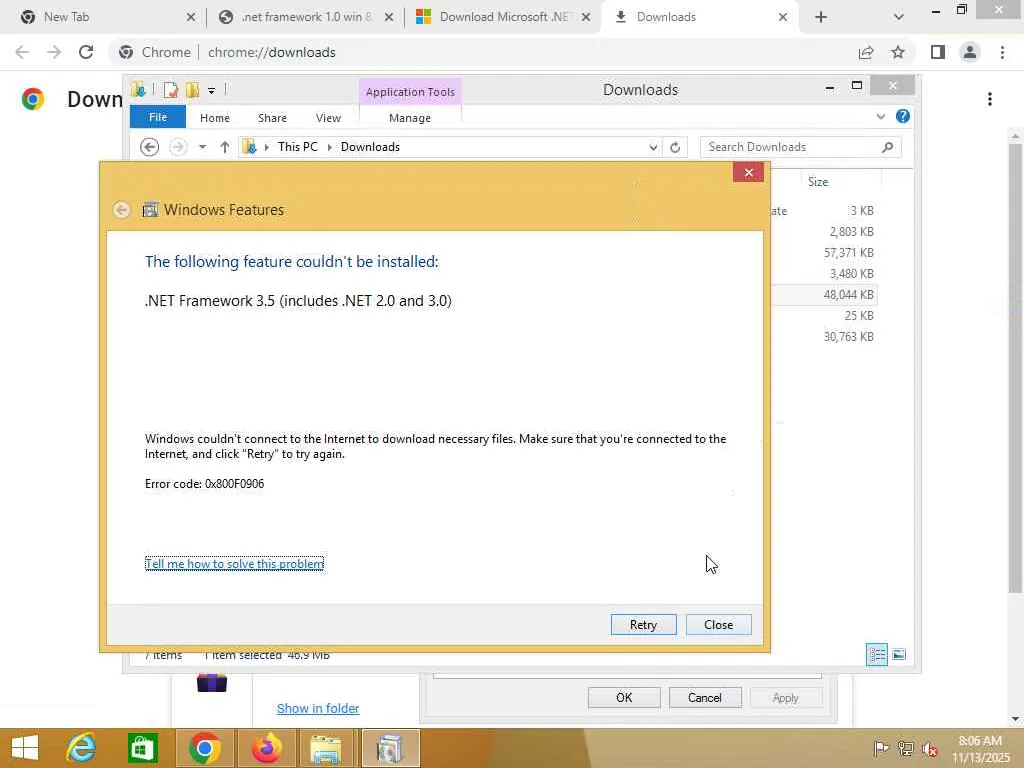
Task: Open the Manage ribbon tab
Action: pyautogui.click(x=410, y=118)
